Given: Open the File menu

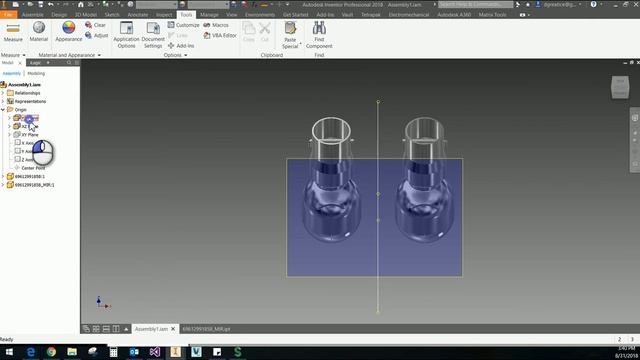Looking at the screenshot, I should (9, 15).
